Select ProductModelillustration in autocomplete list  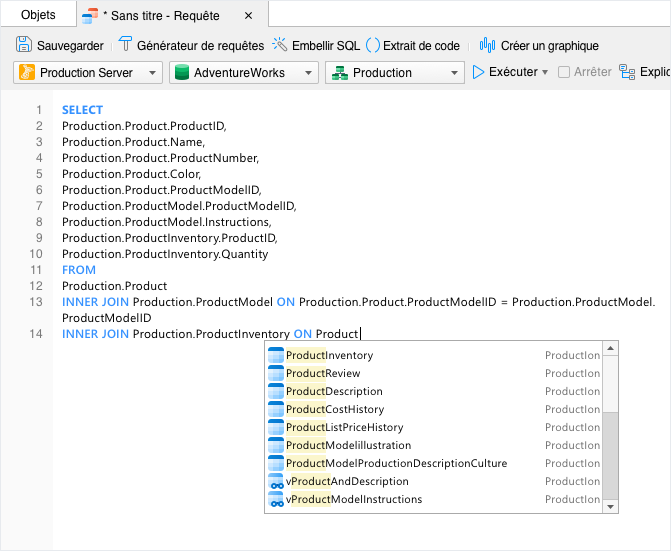(x=433, y=445)
